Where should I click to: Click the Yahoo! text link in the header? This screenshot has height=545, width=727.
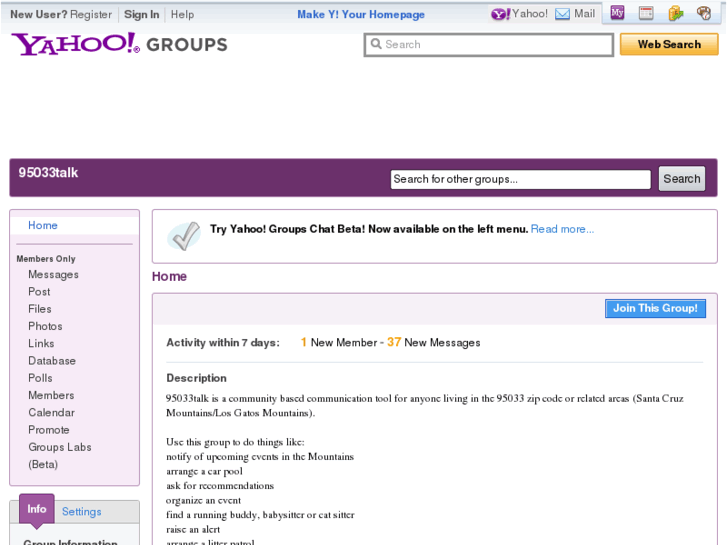pyautogui.click(x=529, y=14)
